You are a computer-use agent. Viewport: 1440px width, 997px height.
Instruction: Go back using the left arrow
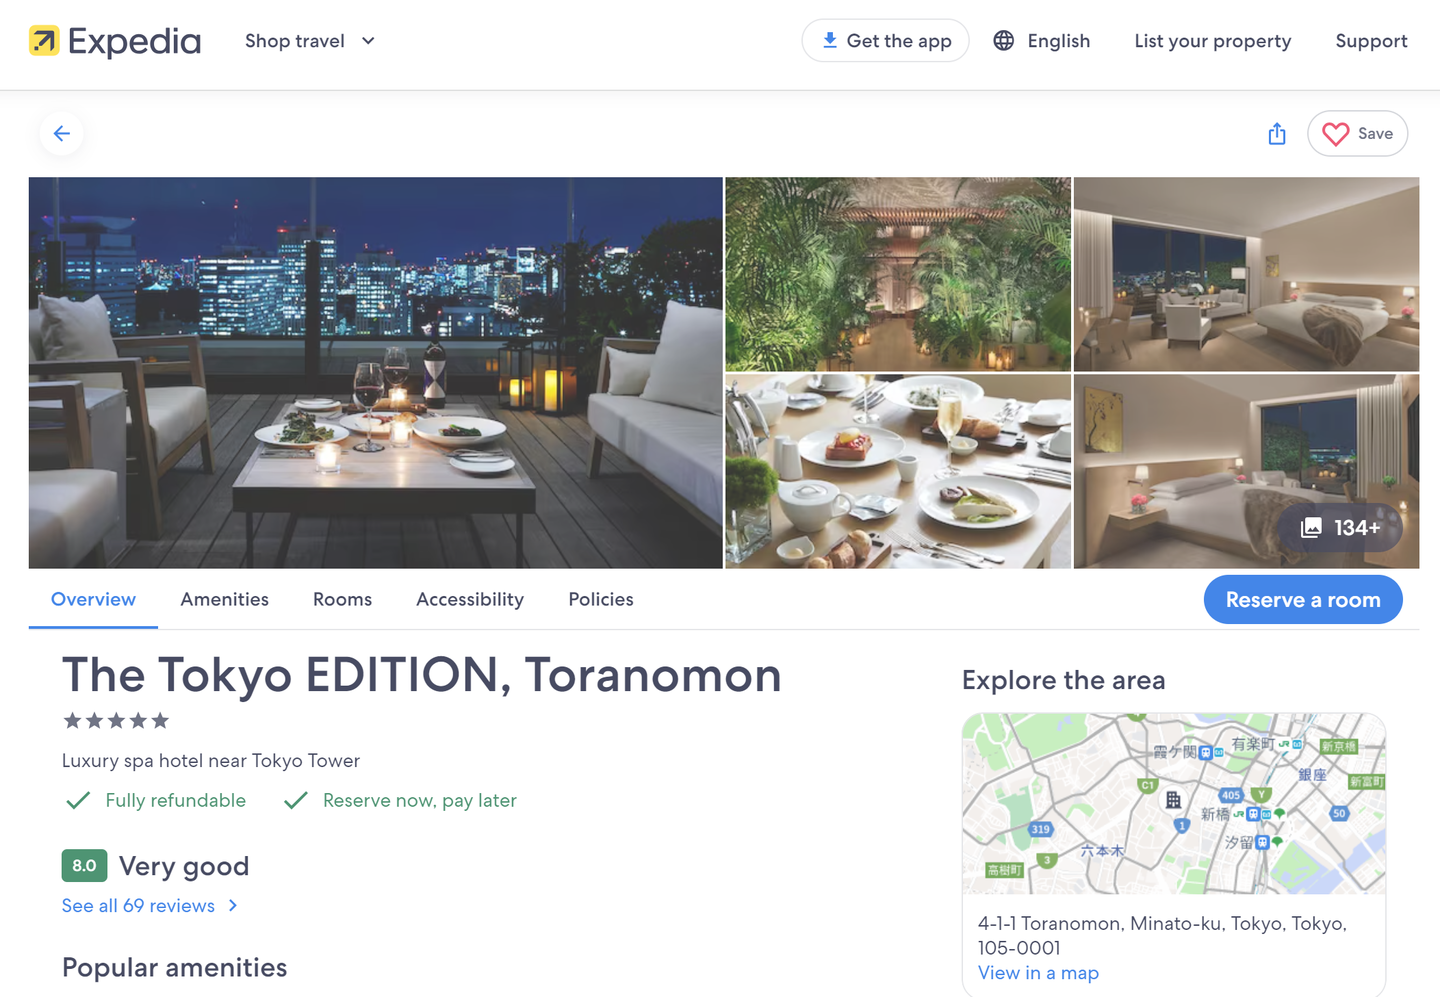click(x=62, y=134)
